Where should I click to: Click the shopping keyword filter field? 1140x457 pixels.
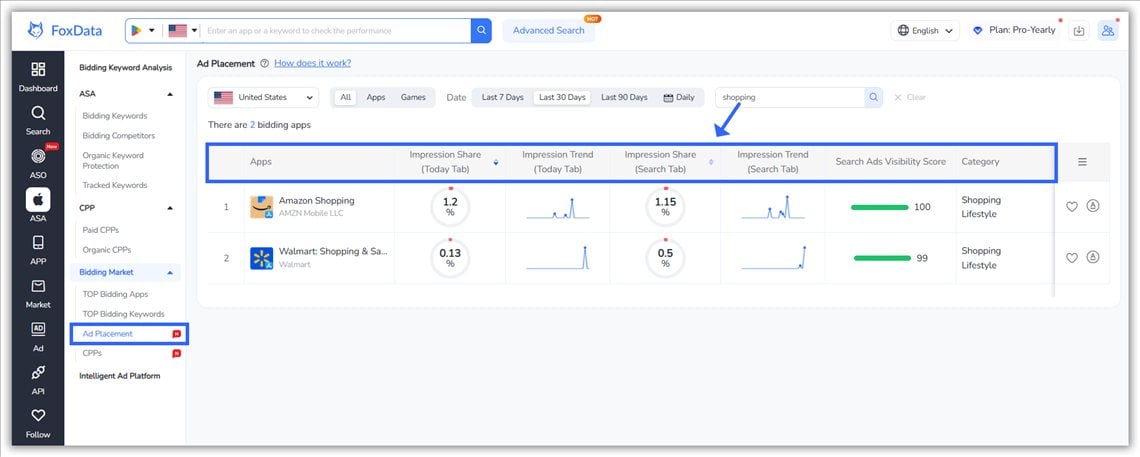790,97
